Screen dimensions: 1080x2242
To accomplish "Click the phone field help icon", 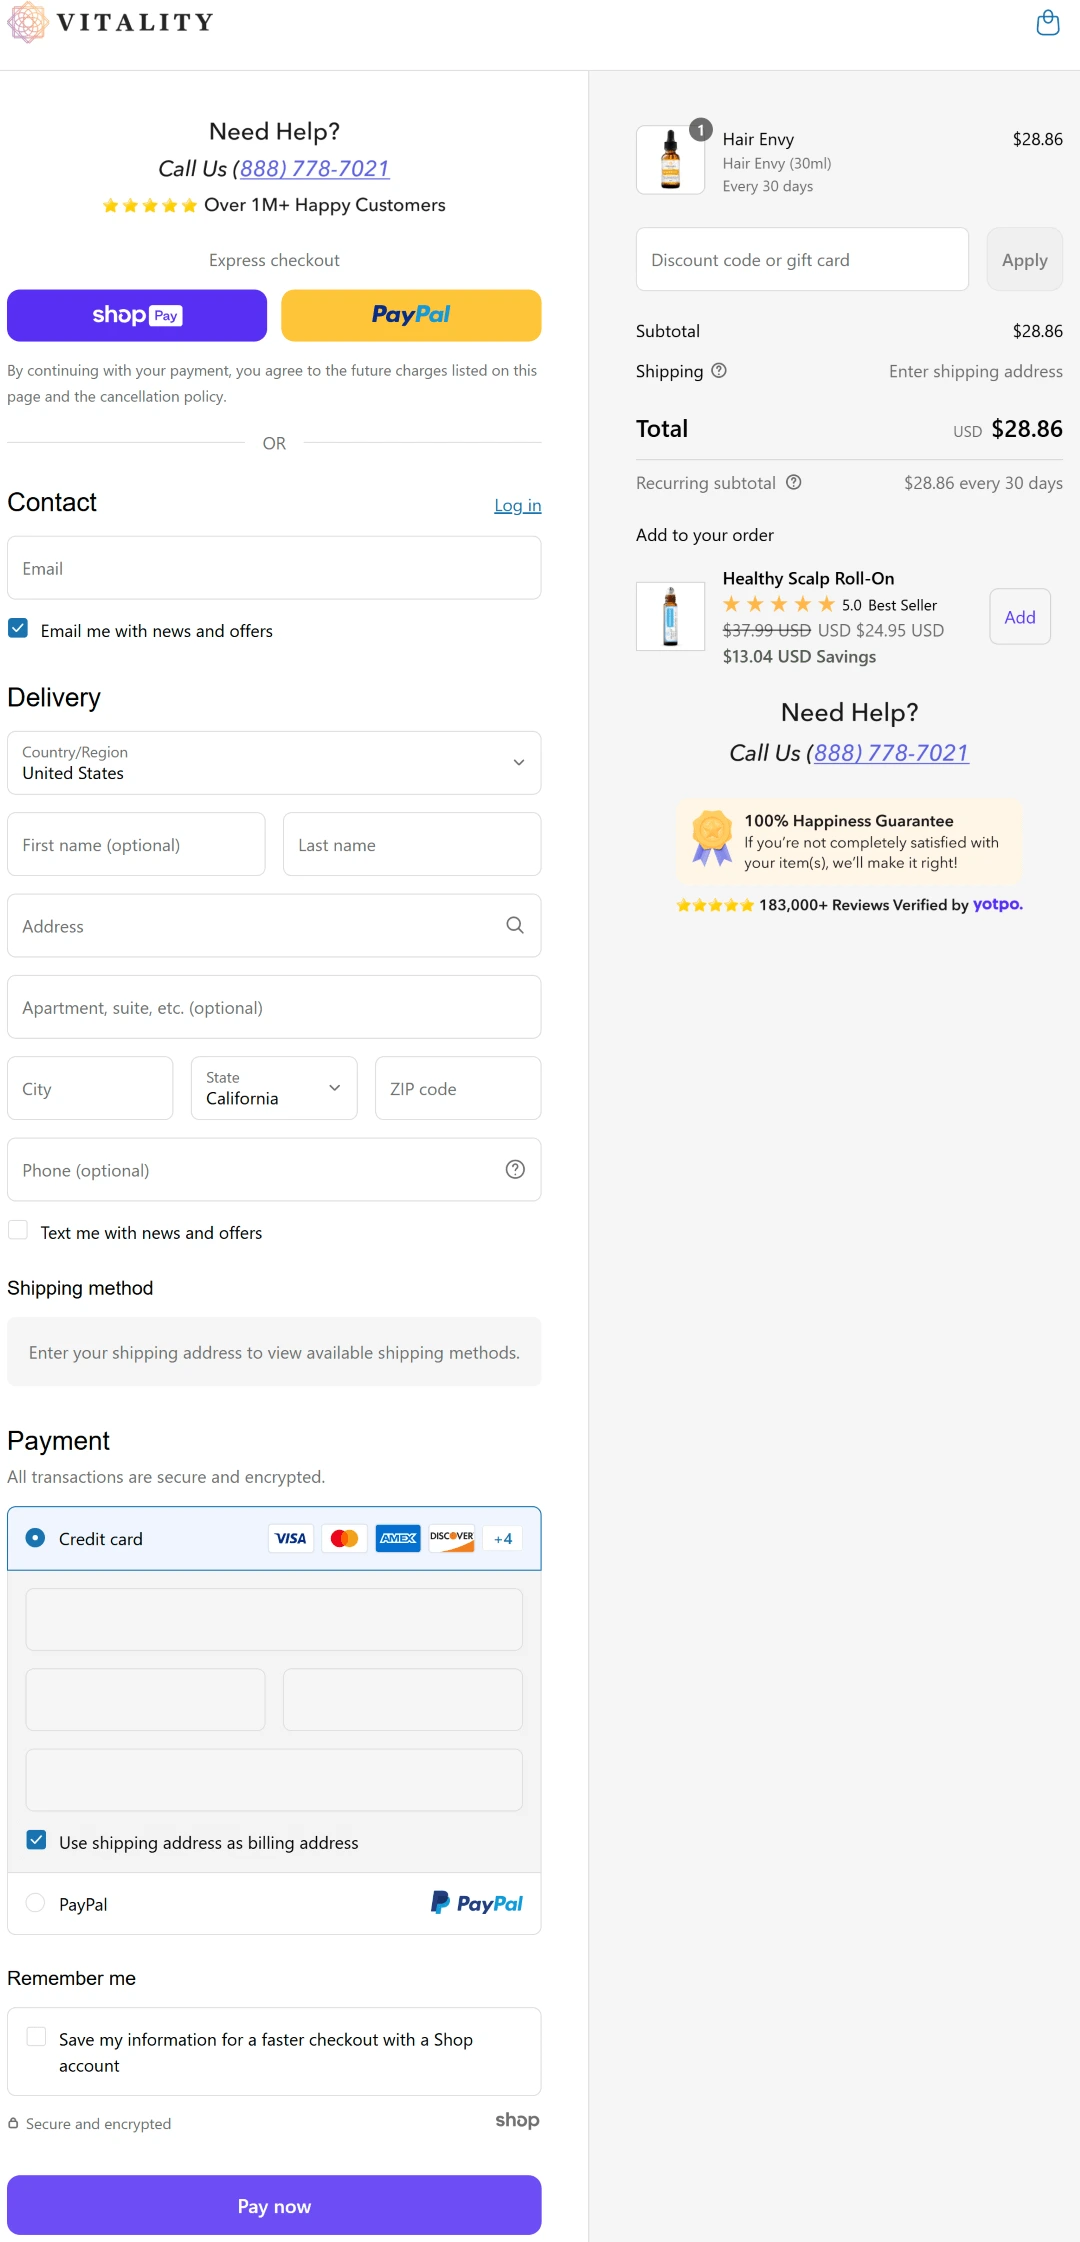I will pyautogui.click(x=515, y=1170).
